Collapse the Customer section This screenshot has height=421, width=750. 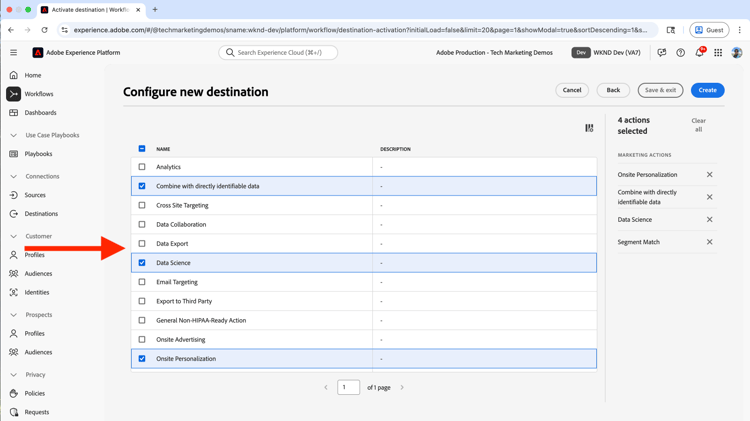pos(14,236)
